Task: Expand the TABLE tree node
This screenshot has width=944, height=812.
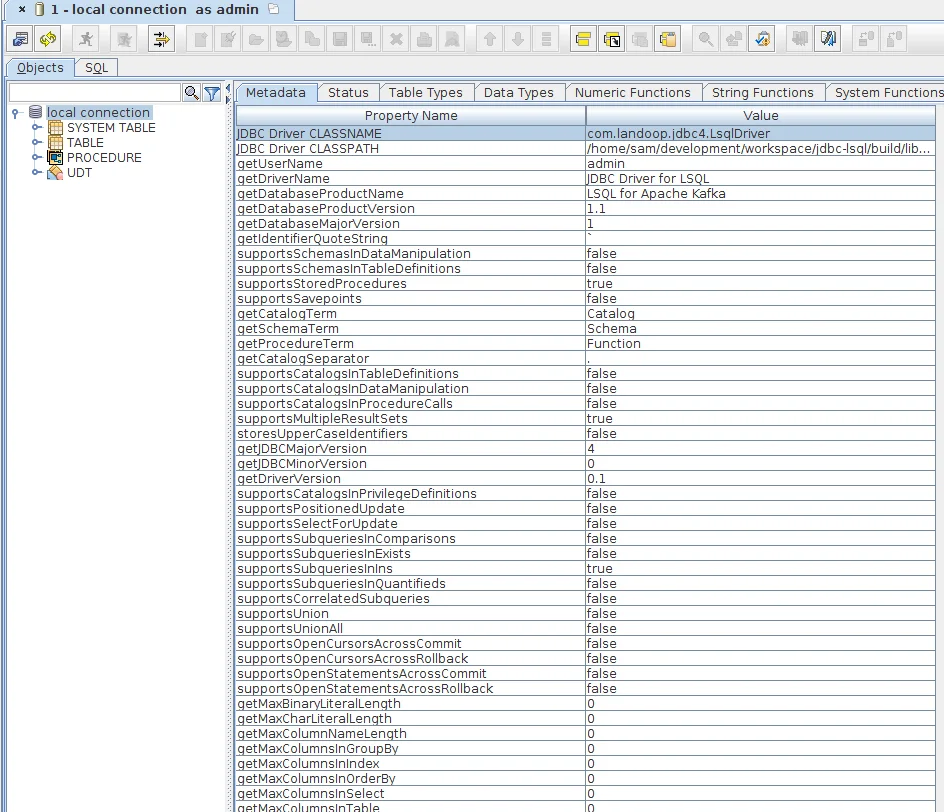Action: click(x=37, y=143)
